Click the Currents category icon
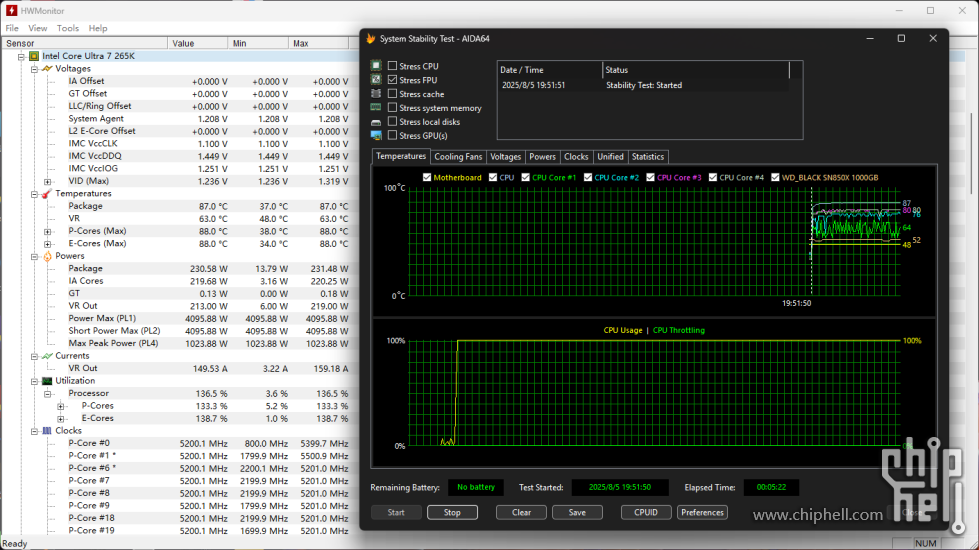 coord(47,356)
